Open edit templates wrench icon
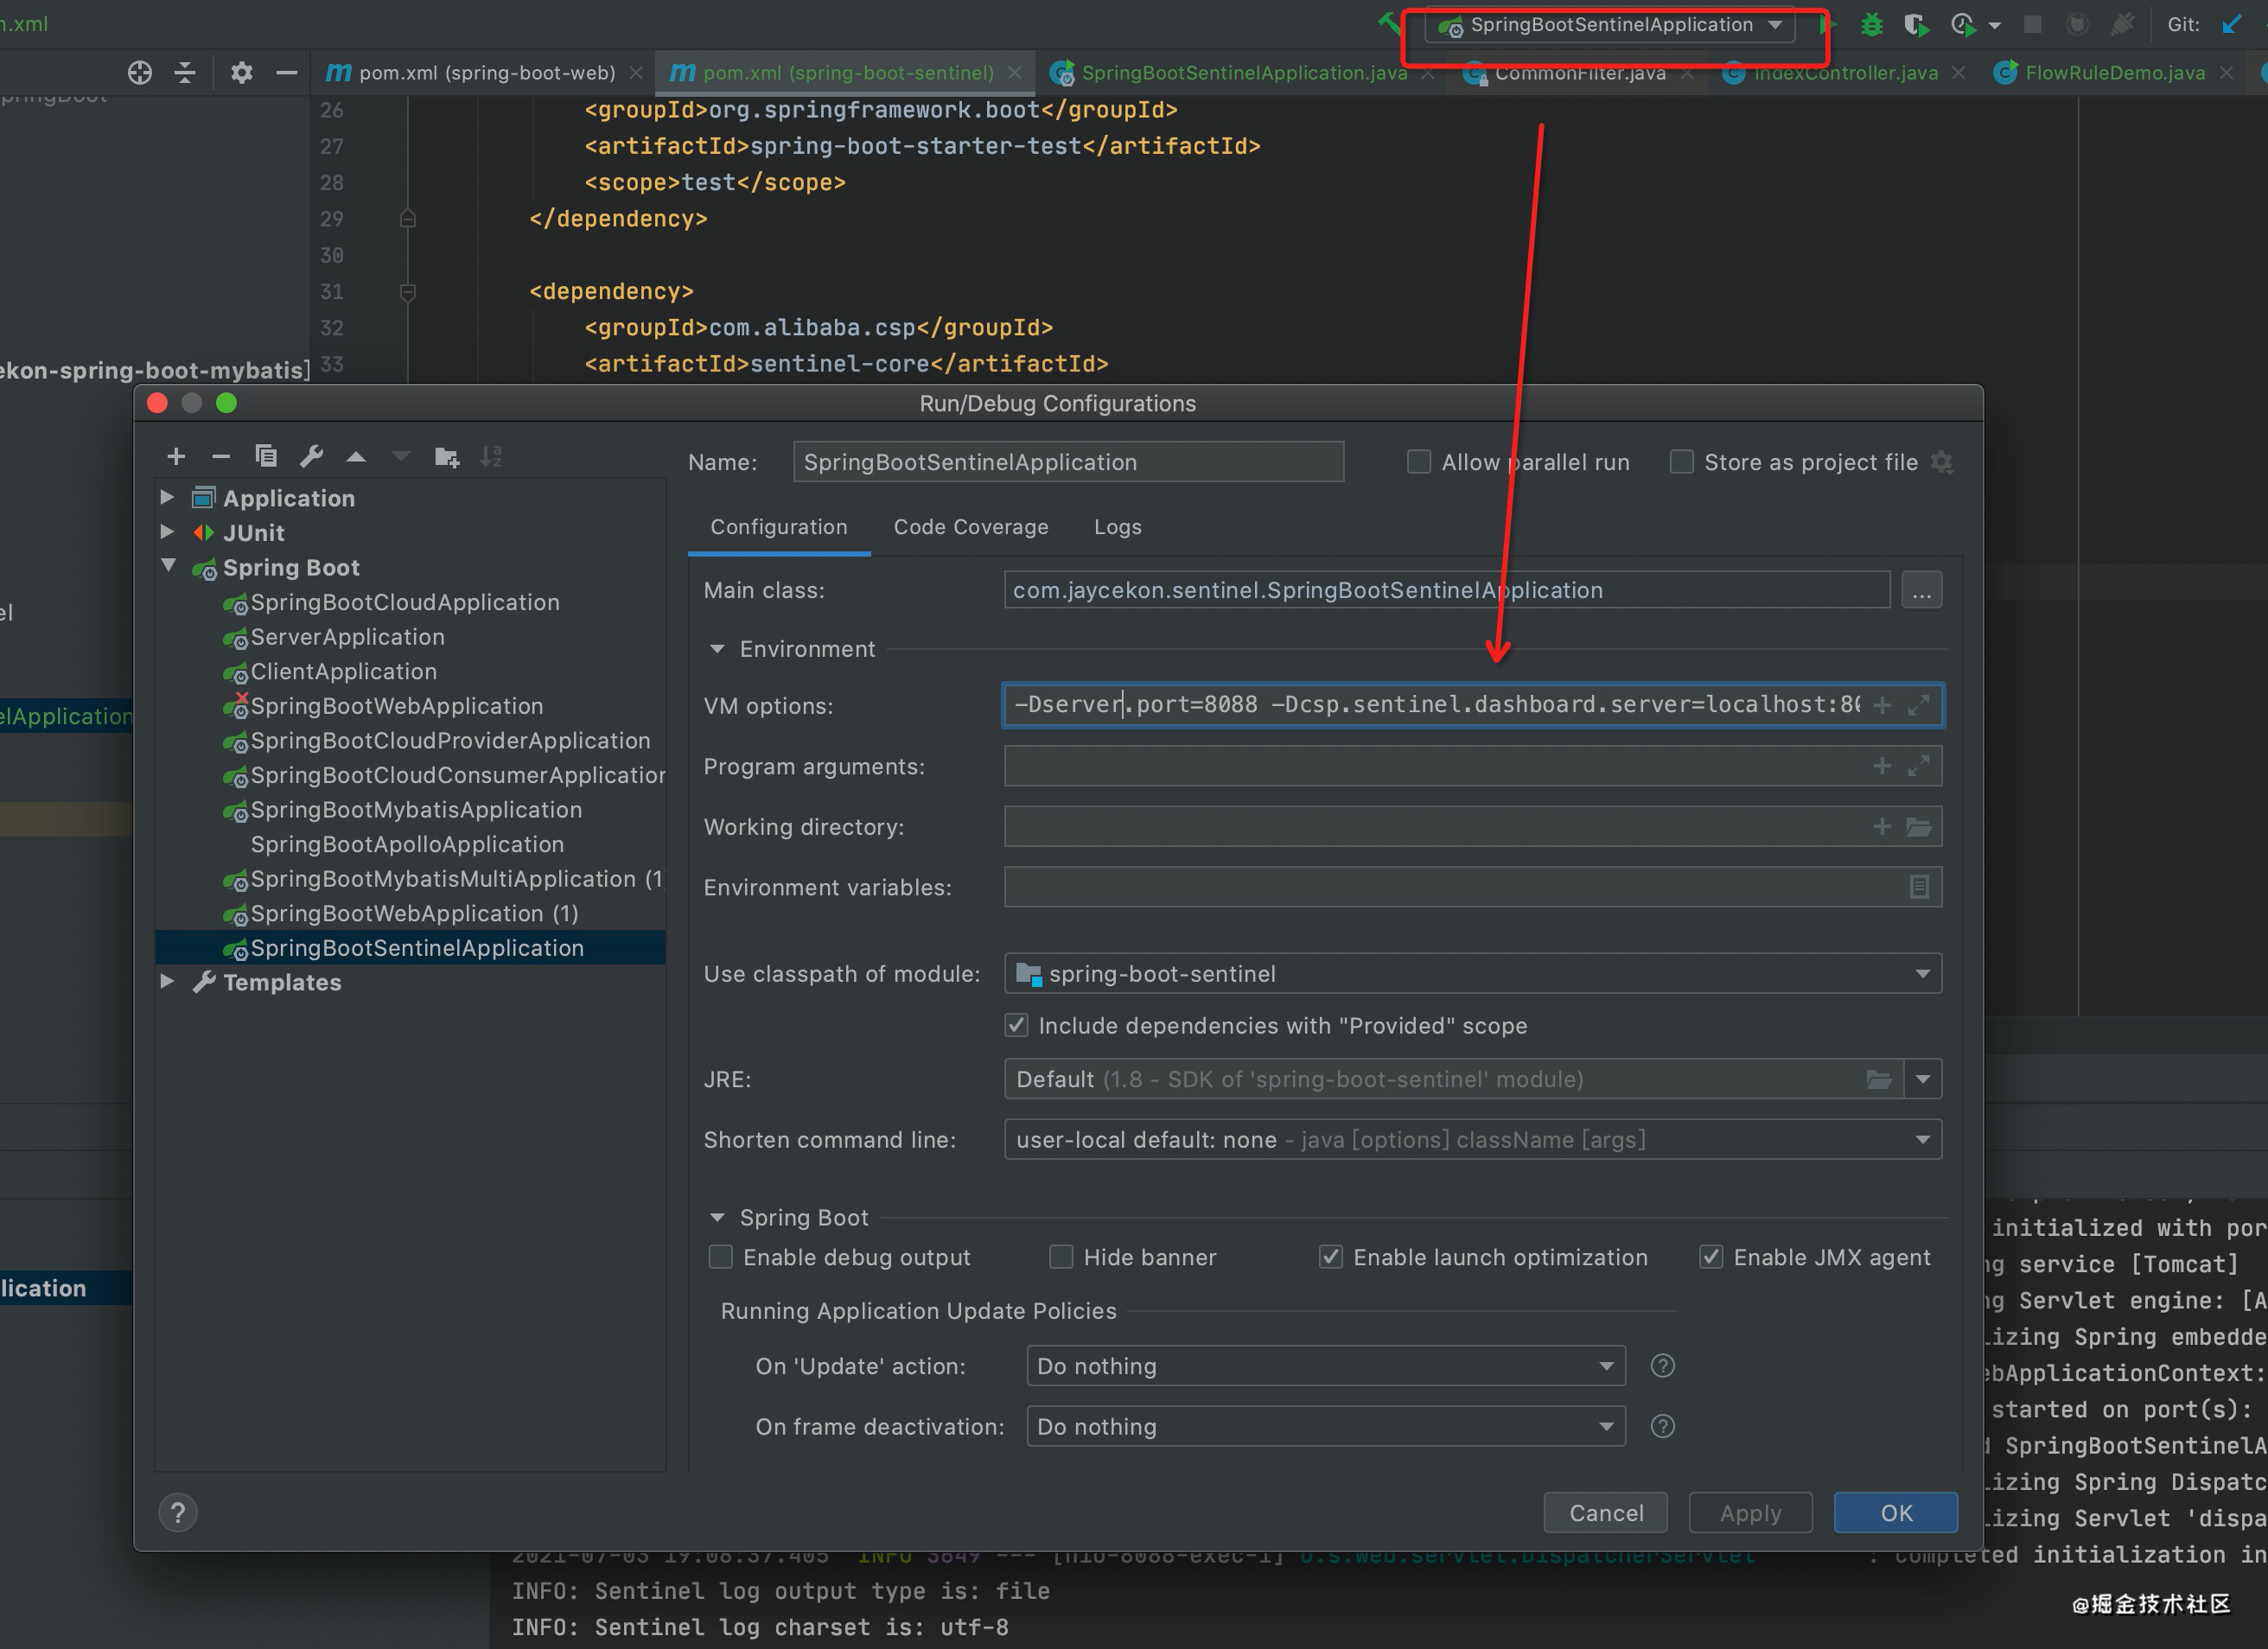The width and height of the screenshot is (2268, 1649). click(x=311, y=457)
